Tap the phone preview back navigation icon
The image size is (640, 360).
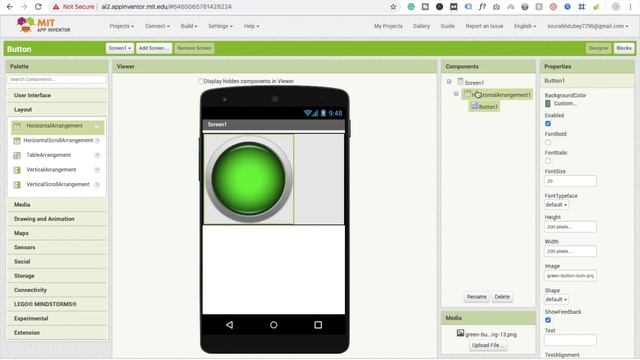coord(229,325)
